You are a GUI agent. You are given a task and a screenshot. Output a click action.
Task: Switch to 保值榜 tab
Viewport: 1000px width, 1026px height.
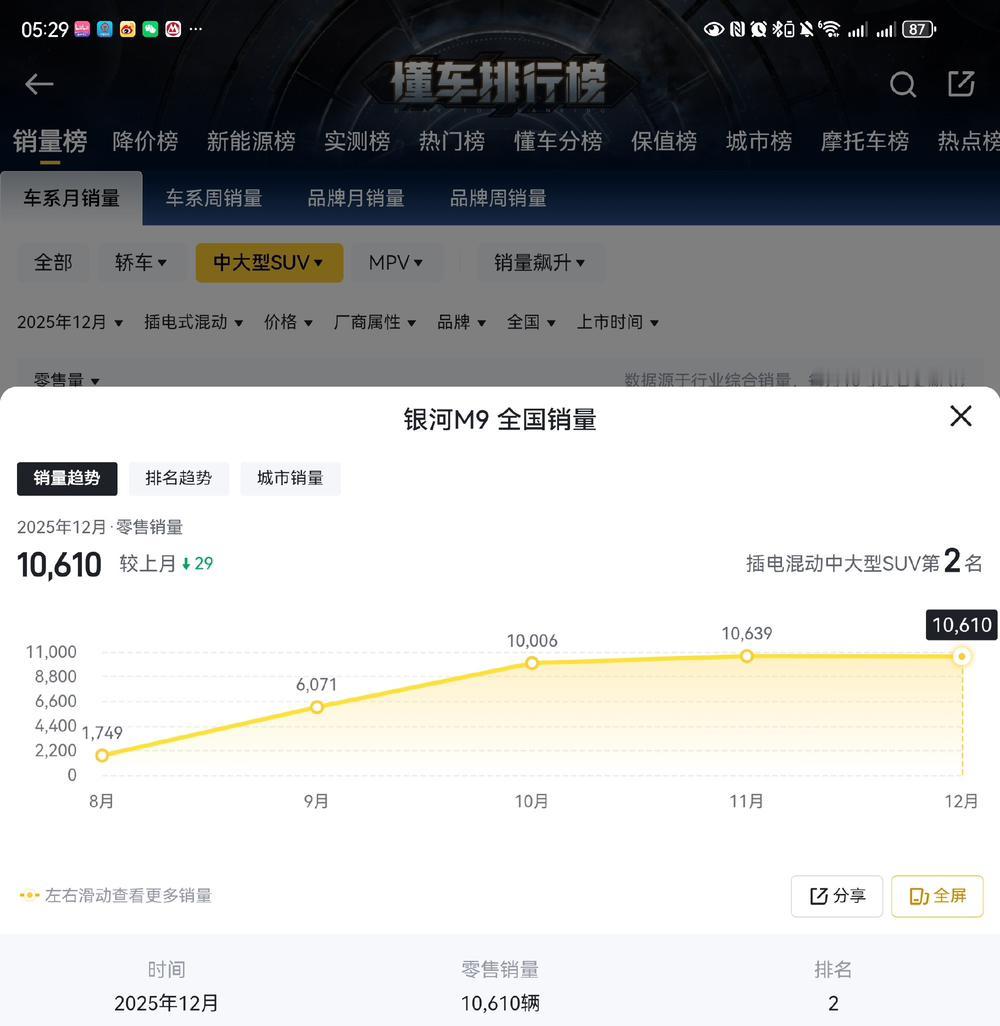tap(664, 141)
